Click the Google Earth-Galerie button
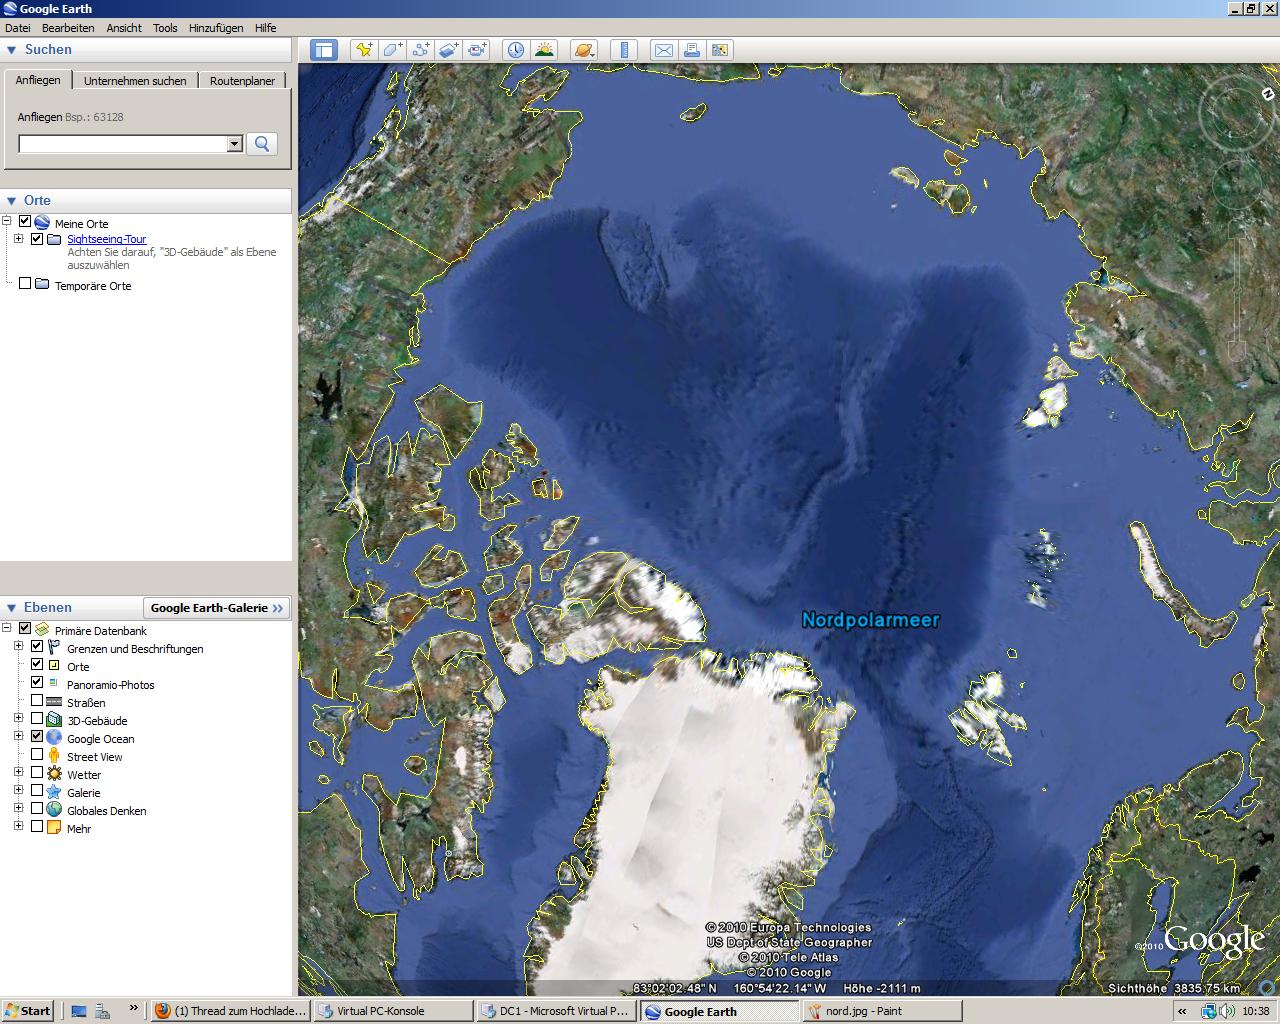The image size is (1280, 1024). pyautogui.click(x=216, y=607)
